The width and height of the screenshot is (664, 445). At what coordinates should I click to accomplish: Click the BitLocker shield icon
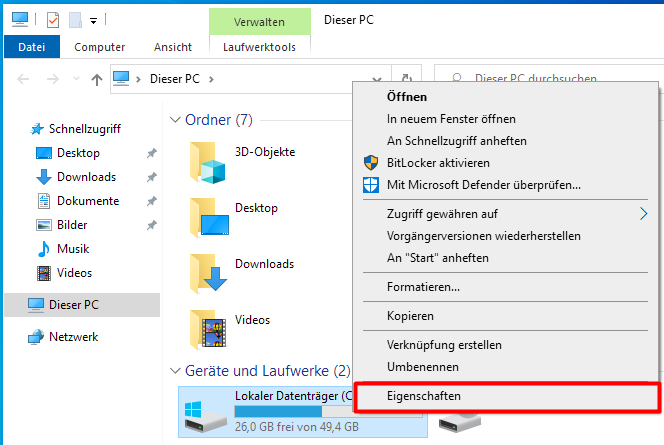pyautogui.click(x=371, y=163)
